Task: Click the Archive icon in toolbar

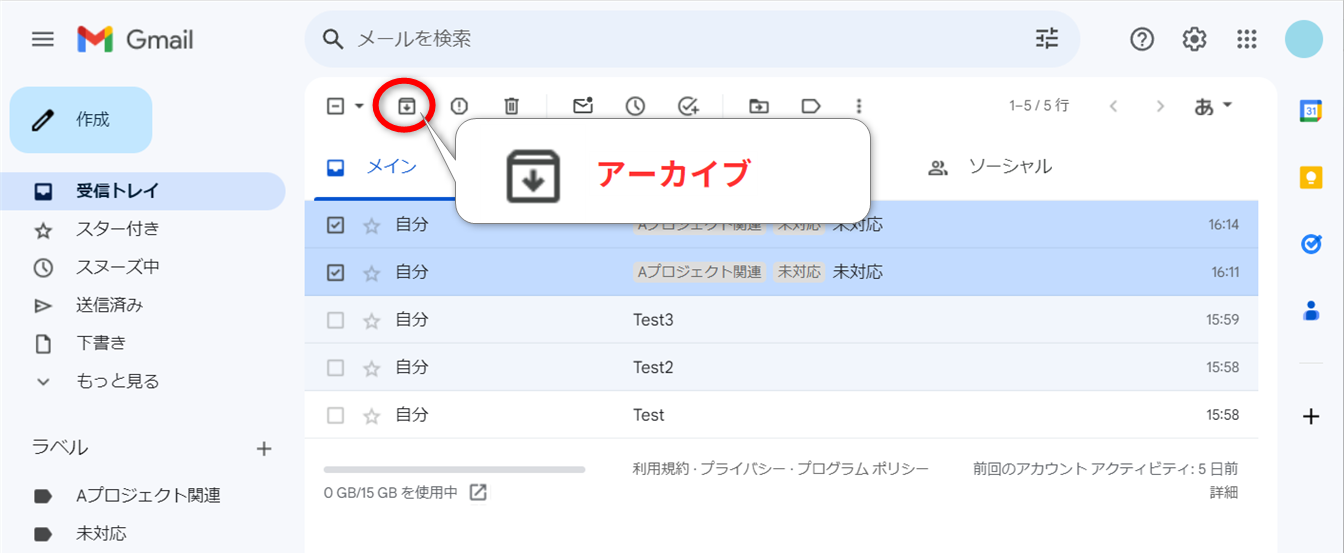Action: [406, 106]
